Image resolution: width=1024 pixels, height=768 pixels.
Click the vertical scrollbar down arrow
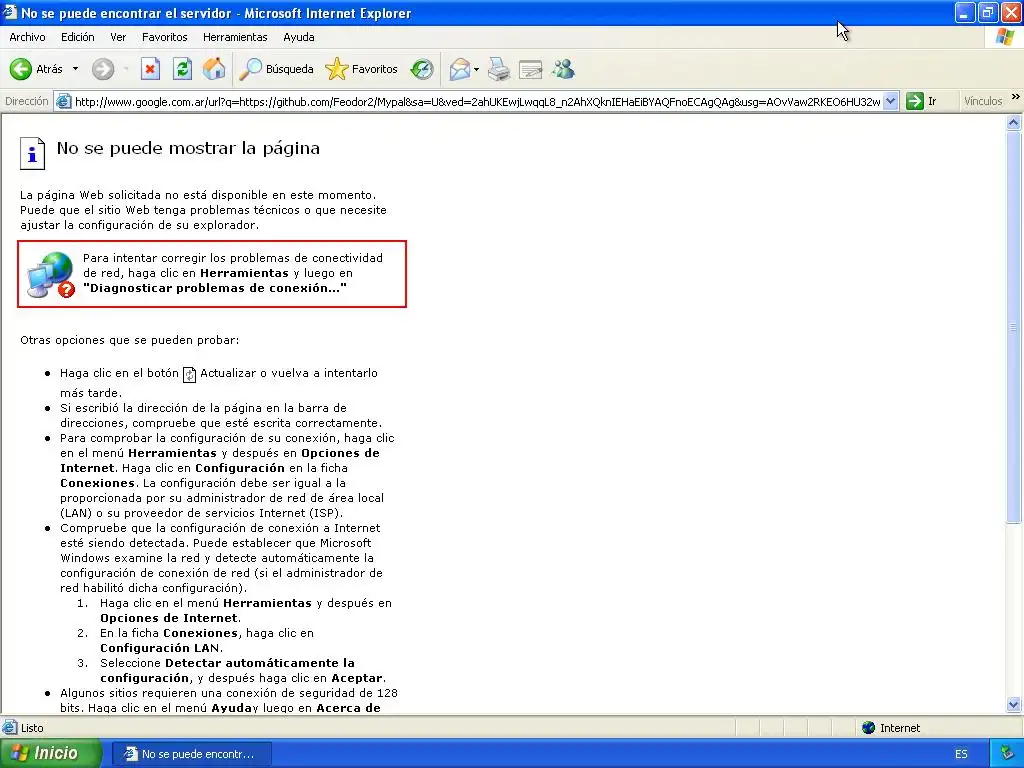pyautogui.click(x=1014, y=704)
